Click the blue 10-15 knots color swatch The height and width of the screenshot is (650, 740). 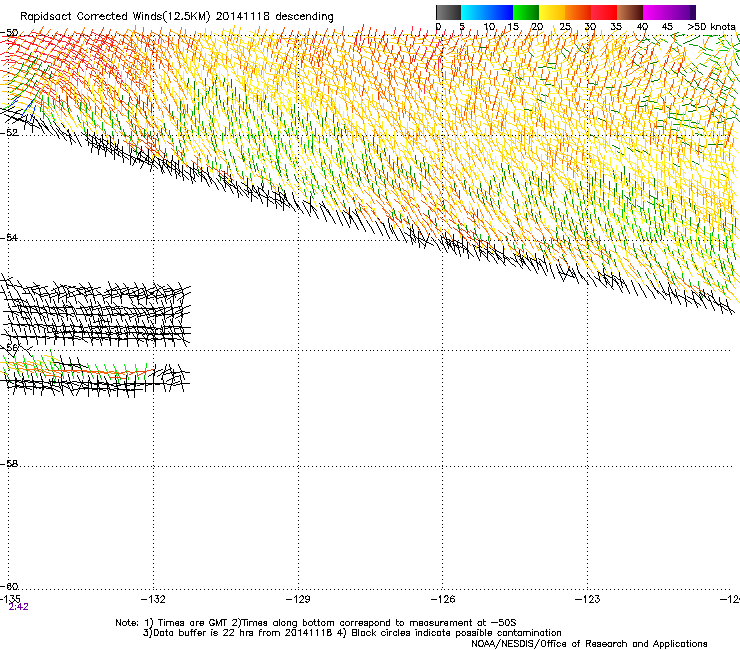500,12
